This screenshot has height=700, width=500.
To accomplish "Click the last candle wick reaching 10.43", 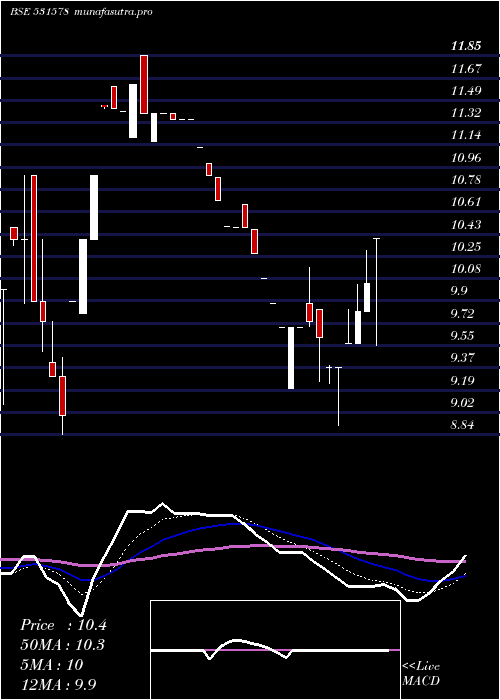I will click(x=376, y=292).
